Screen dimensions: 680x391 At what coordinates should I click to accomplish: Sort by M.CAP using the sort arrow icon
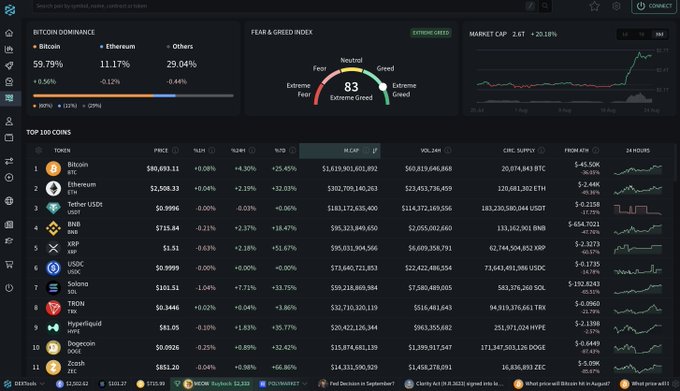(x=375, y=150)
